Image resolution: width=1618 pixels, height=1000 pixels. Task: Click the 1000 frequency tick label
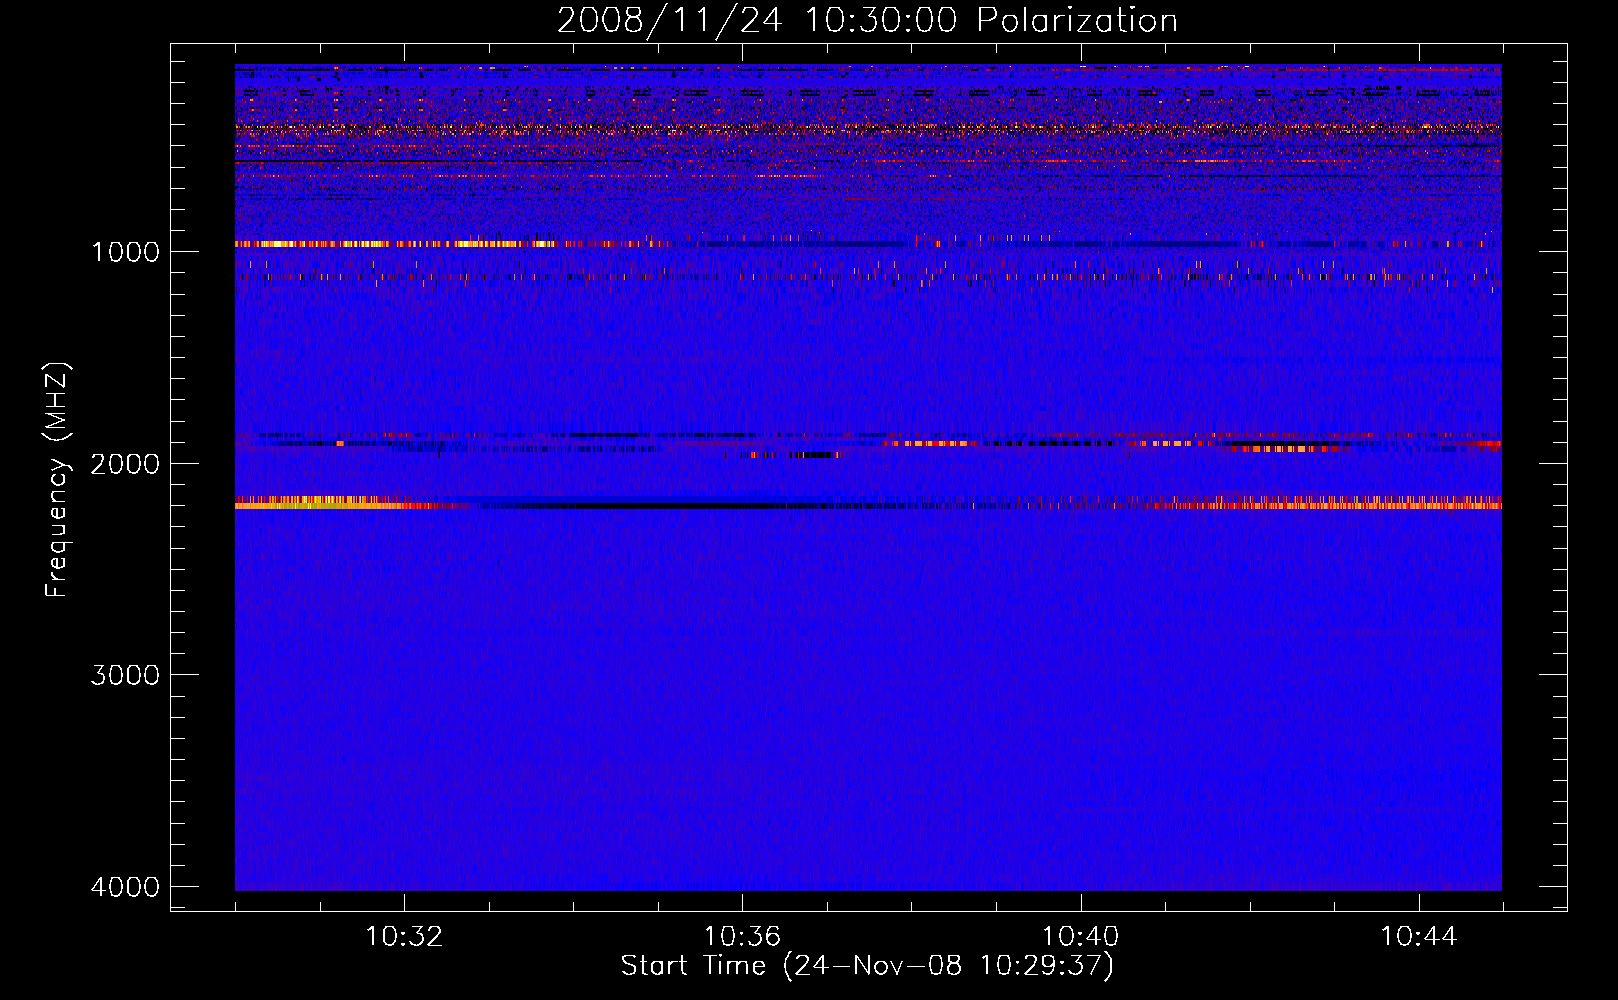point(125,251)
